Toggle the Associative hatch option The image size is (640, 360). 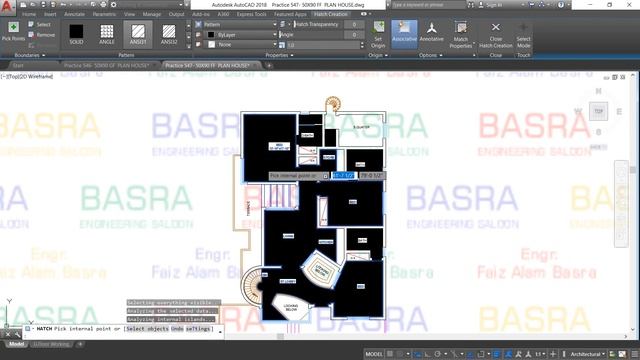click(404, 33)
